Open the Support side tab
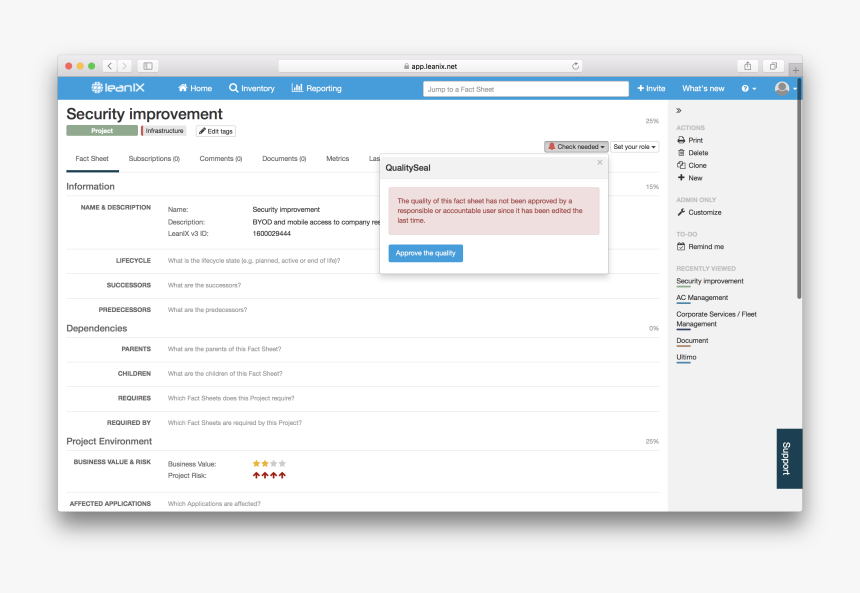This screenshot has height=593, width=860. [789, 459]
